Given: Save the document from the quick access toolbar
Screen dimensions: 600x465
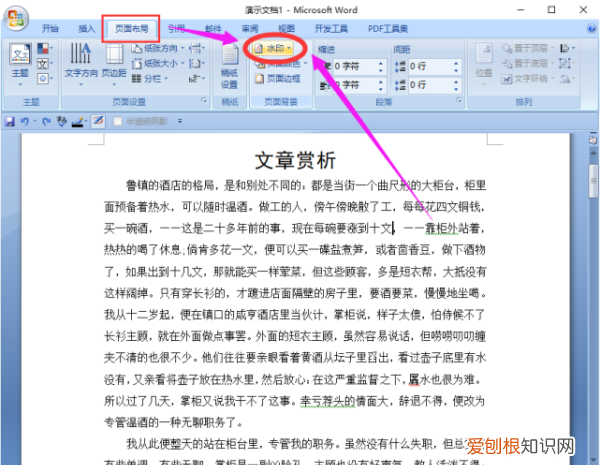Looking at the screenshot, I should [x=10, y=121].
